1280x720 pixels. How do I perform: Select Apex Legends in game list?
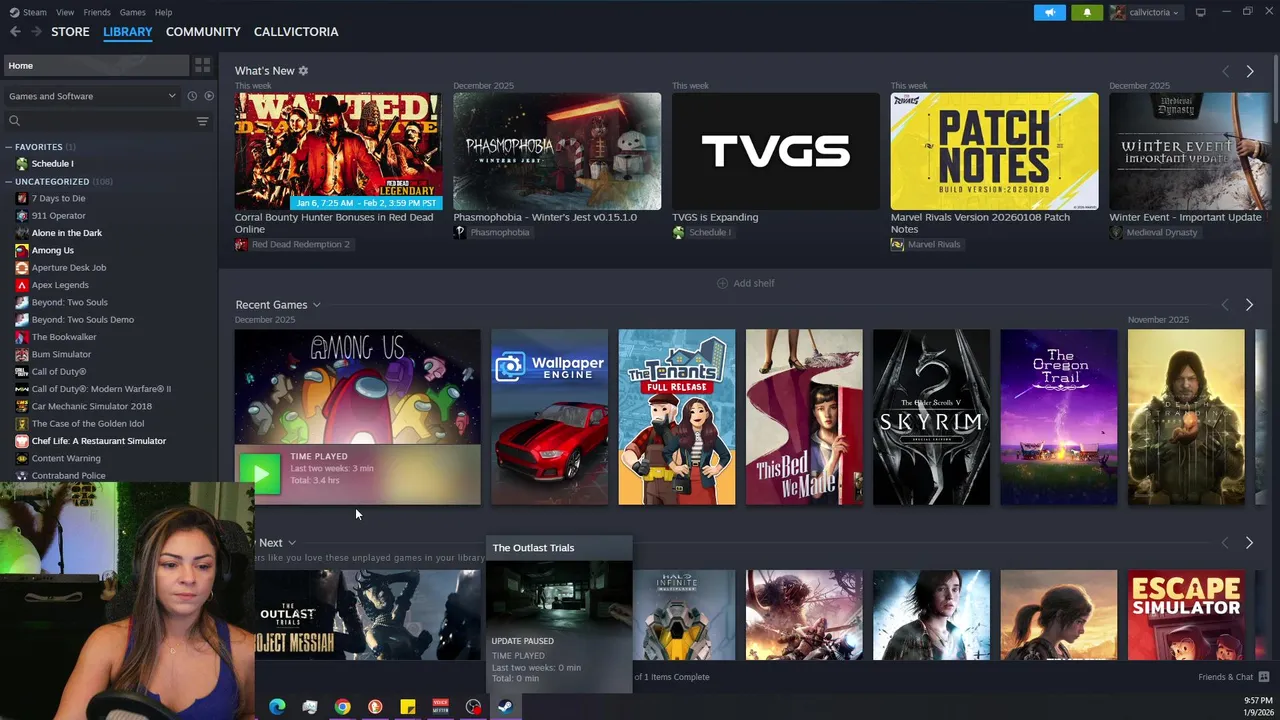pos(60,285)
